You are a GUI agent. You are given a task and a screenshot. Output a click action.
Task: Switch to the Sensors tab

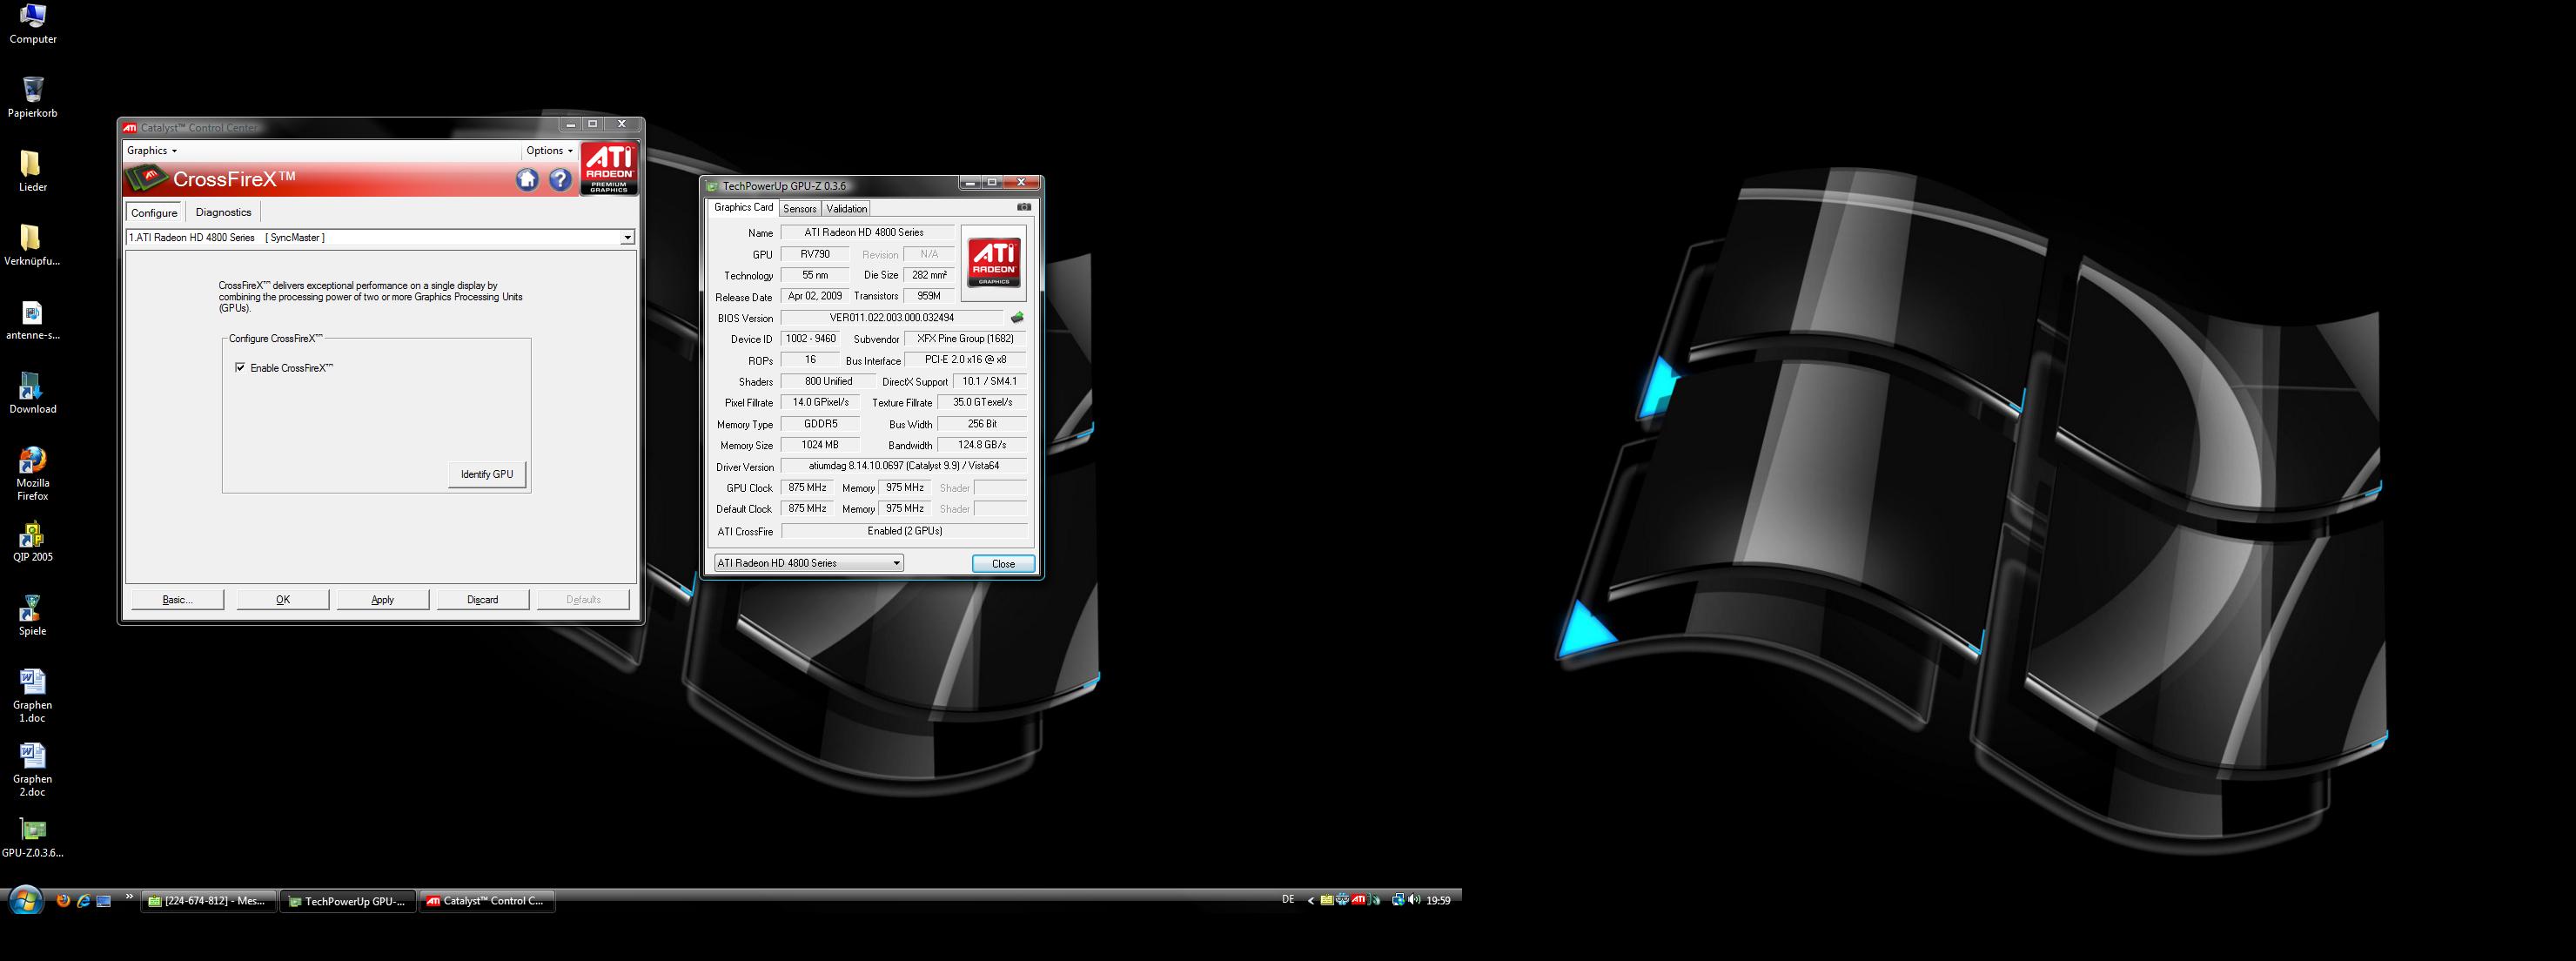799,209
